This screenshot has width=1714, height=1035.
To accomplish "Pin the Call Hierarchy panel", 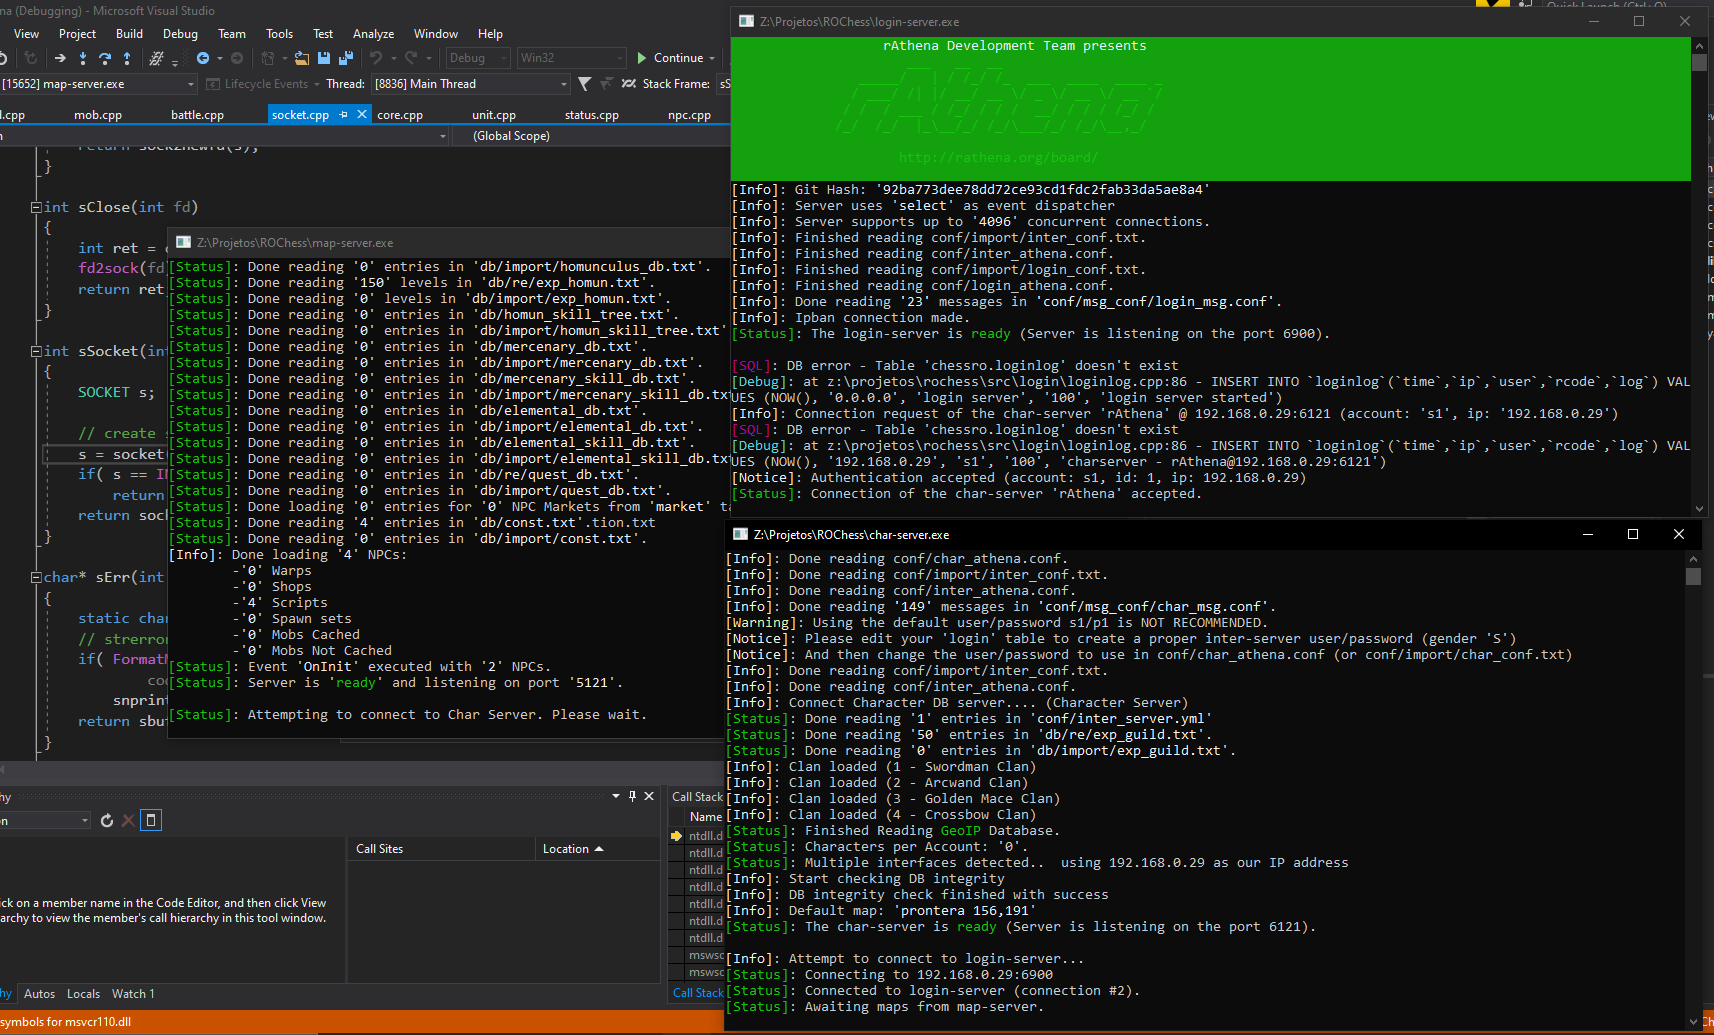I will click(632, 796).
